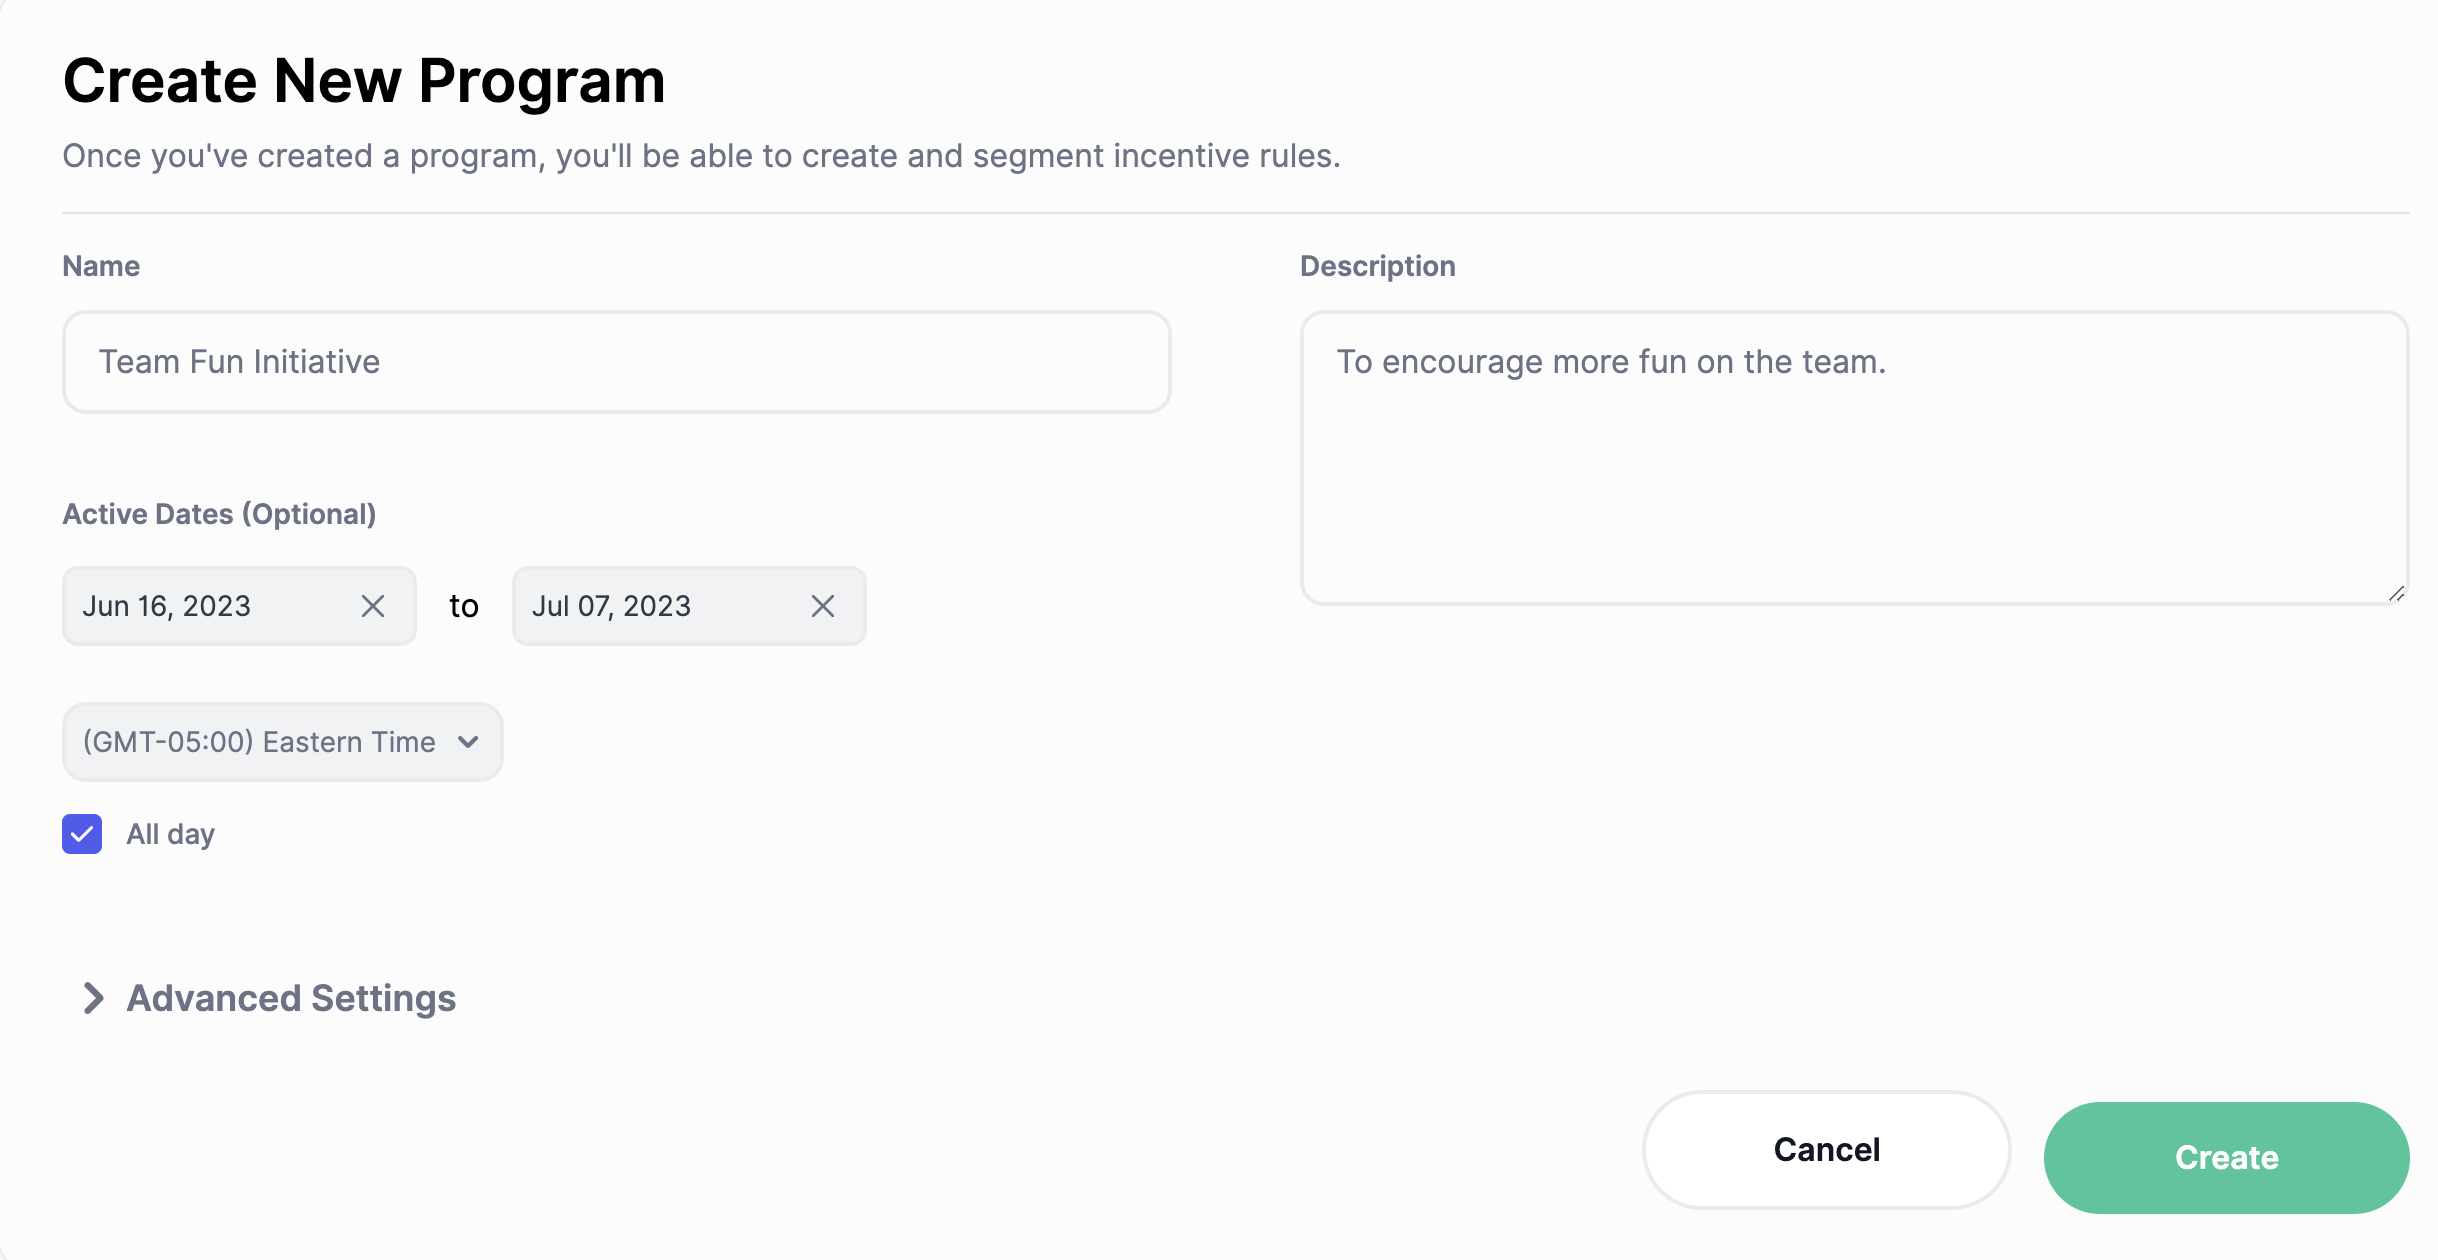The image size is (2438, 1260).
Task: Open the start date picker field
Action: 200,606
